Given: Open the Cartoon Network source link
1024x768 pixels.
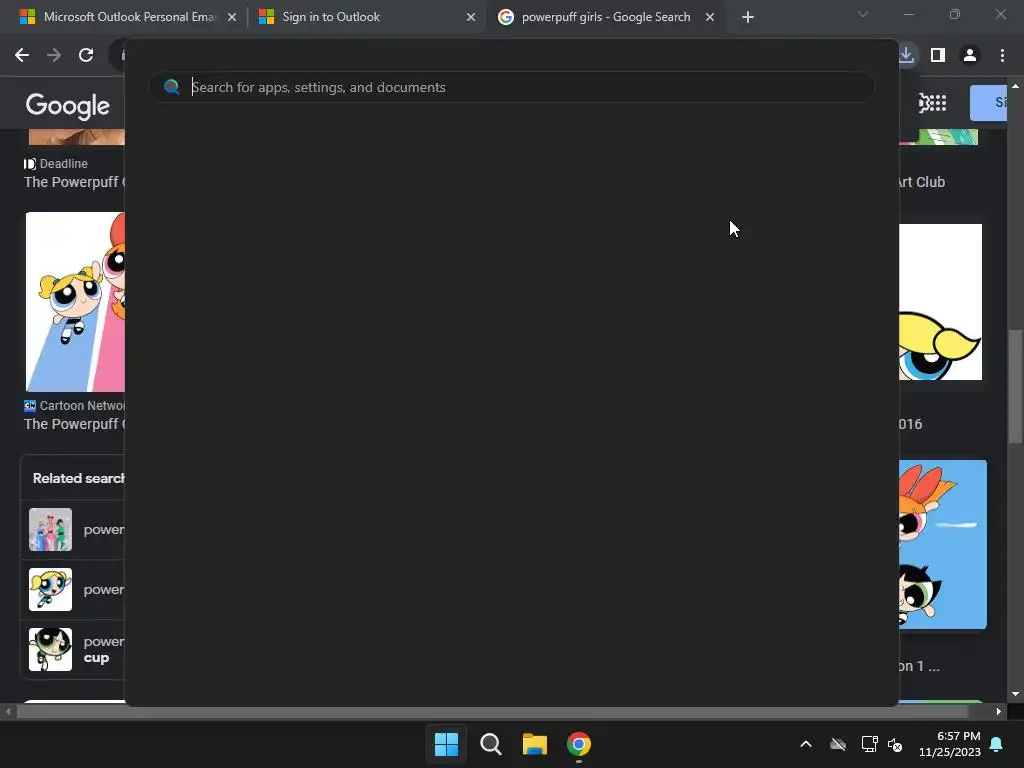Looking at the screenshot, I should (x=74, y=406).
